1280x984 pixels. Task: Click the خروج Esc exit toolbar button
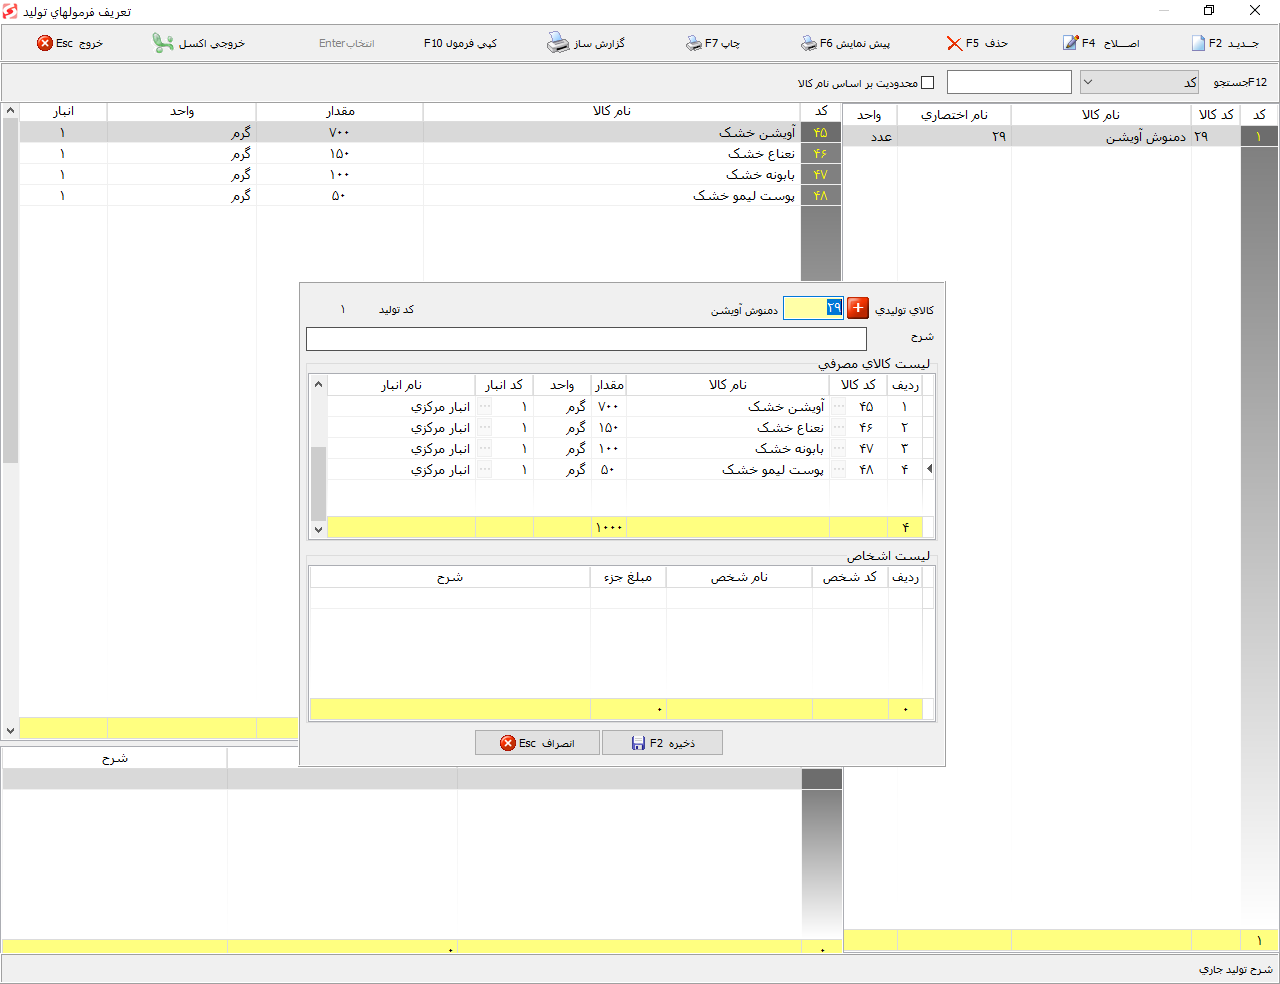(70, 43)
